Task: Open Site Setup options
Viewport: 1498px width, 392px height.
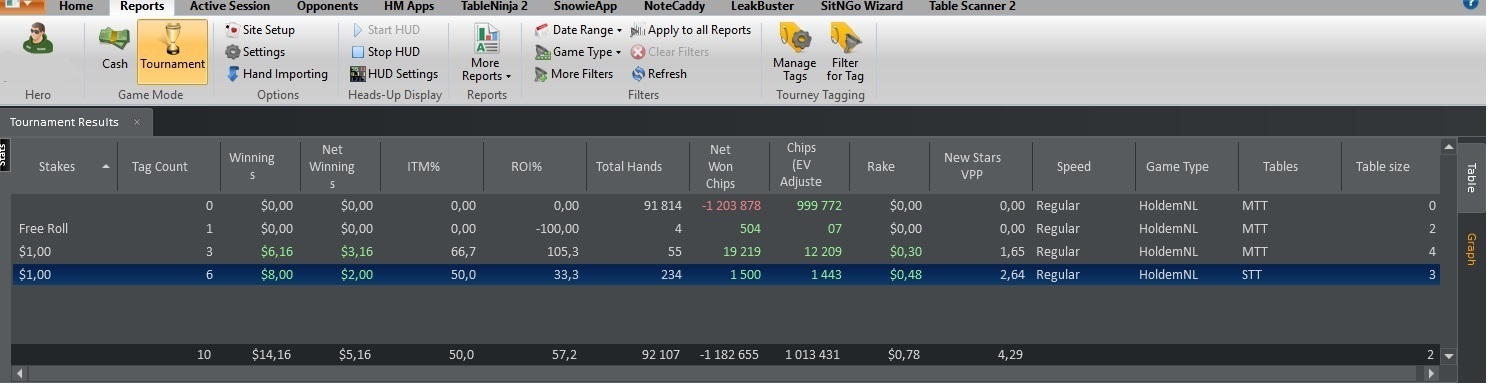Action: coord(260,30)
